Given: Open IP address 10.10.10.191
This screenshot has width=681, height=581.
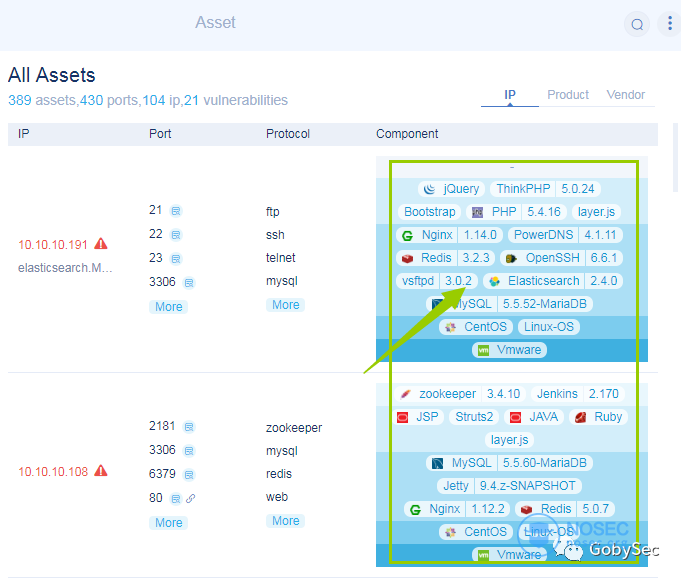Looking at the screenshot, I should click(53, 244).
